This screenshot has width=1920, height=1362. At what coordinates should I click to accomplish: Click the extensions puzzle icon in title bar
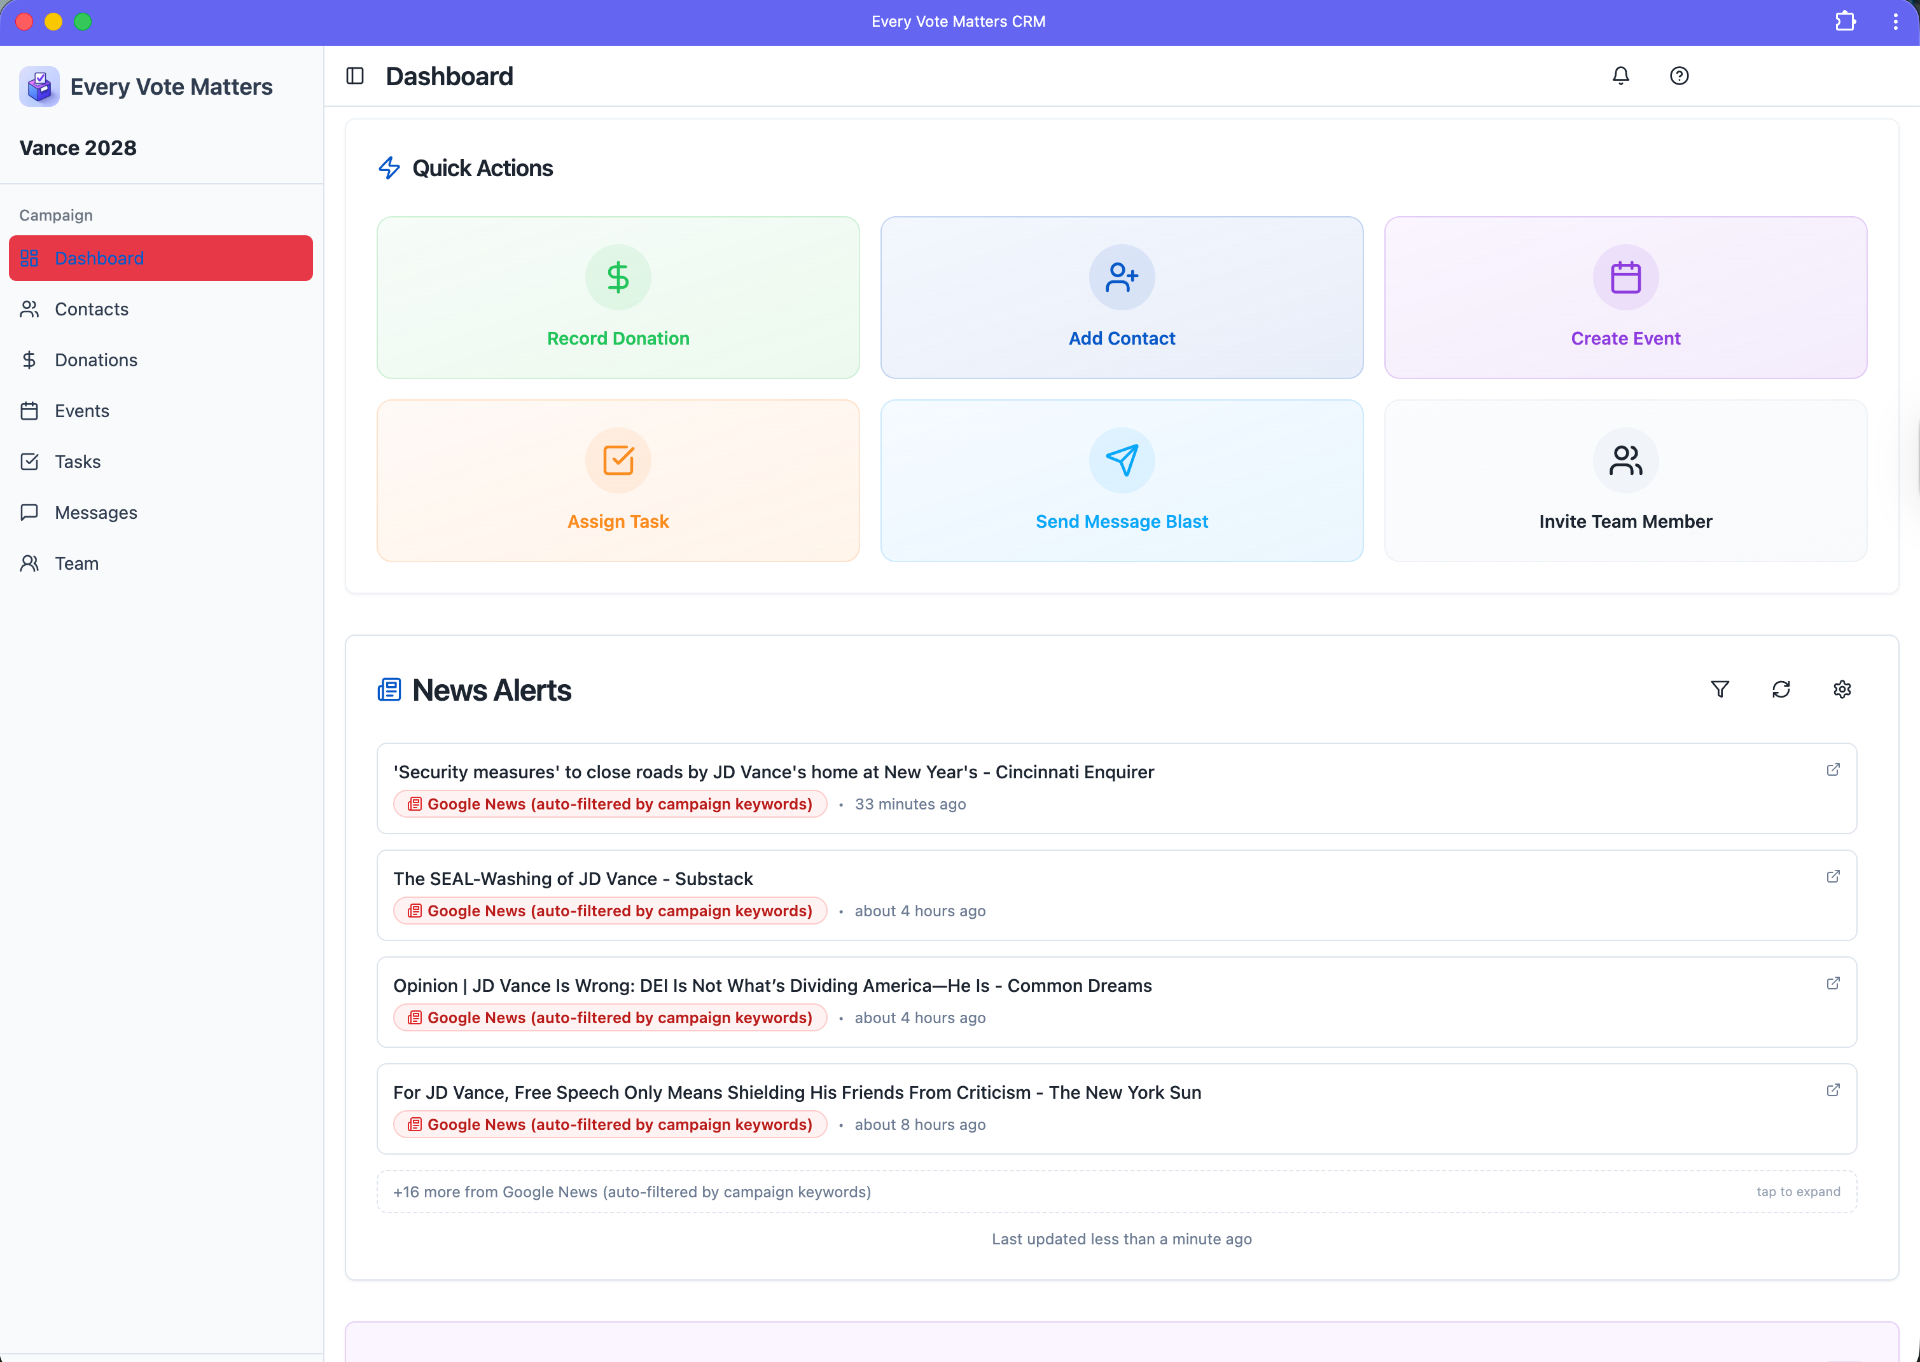point(1845,21)
